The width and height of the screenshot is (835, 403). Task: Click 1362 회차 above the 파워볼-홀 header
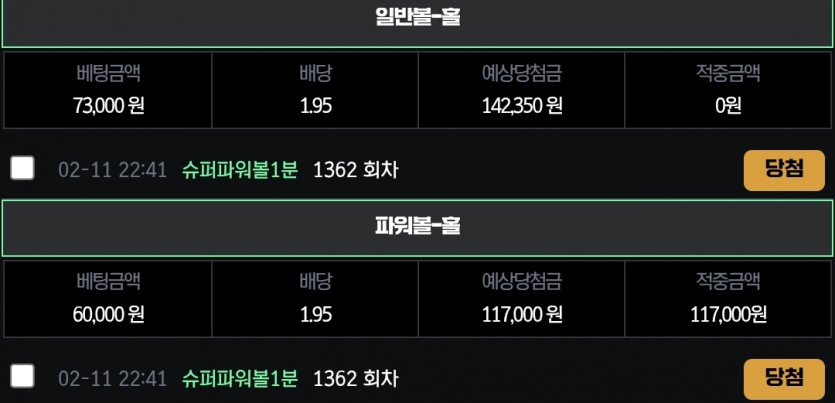[355, 170]
